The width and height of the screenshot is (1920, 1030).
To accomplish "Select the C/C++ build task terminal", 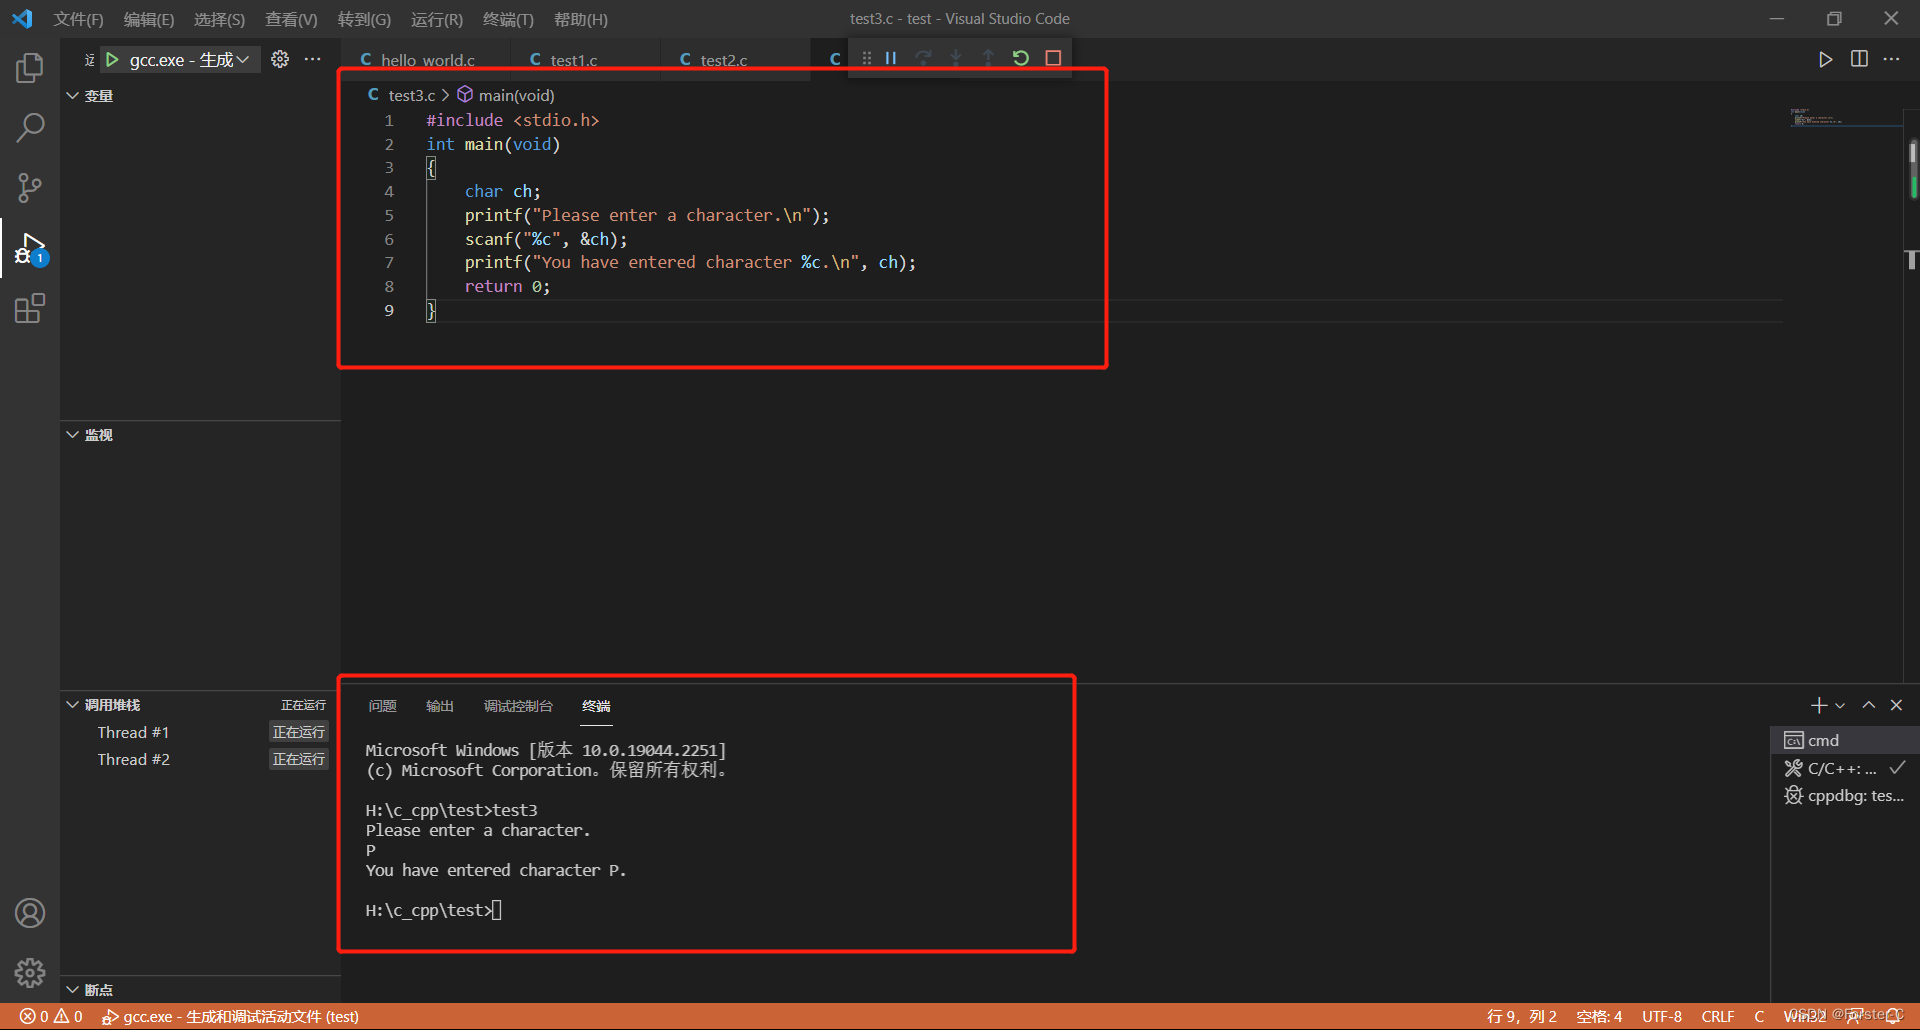I will click(1845, 768).
